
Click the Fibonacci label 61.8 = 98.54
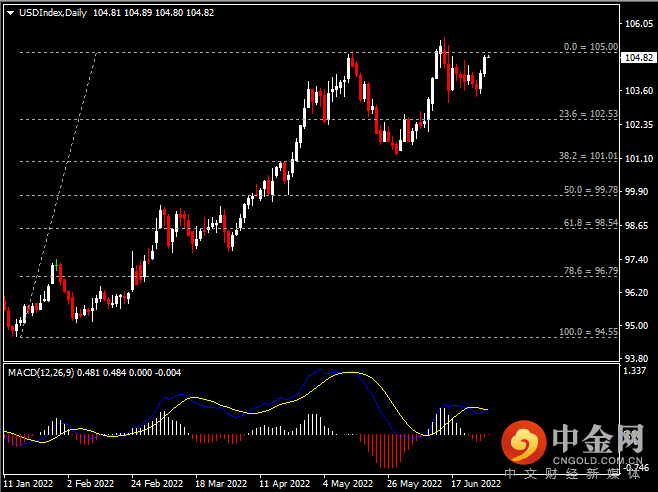click(x=590, y=222)
